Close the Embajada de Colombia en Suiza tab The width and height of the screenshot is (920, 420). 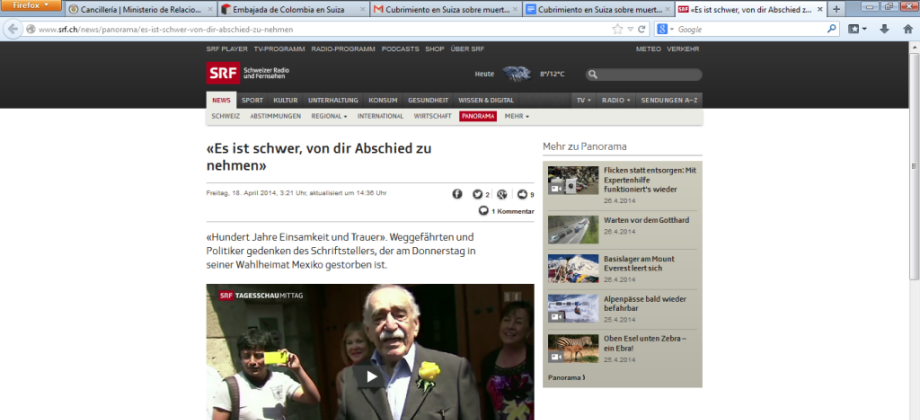[362, 9]
